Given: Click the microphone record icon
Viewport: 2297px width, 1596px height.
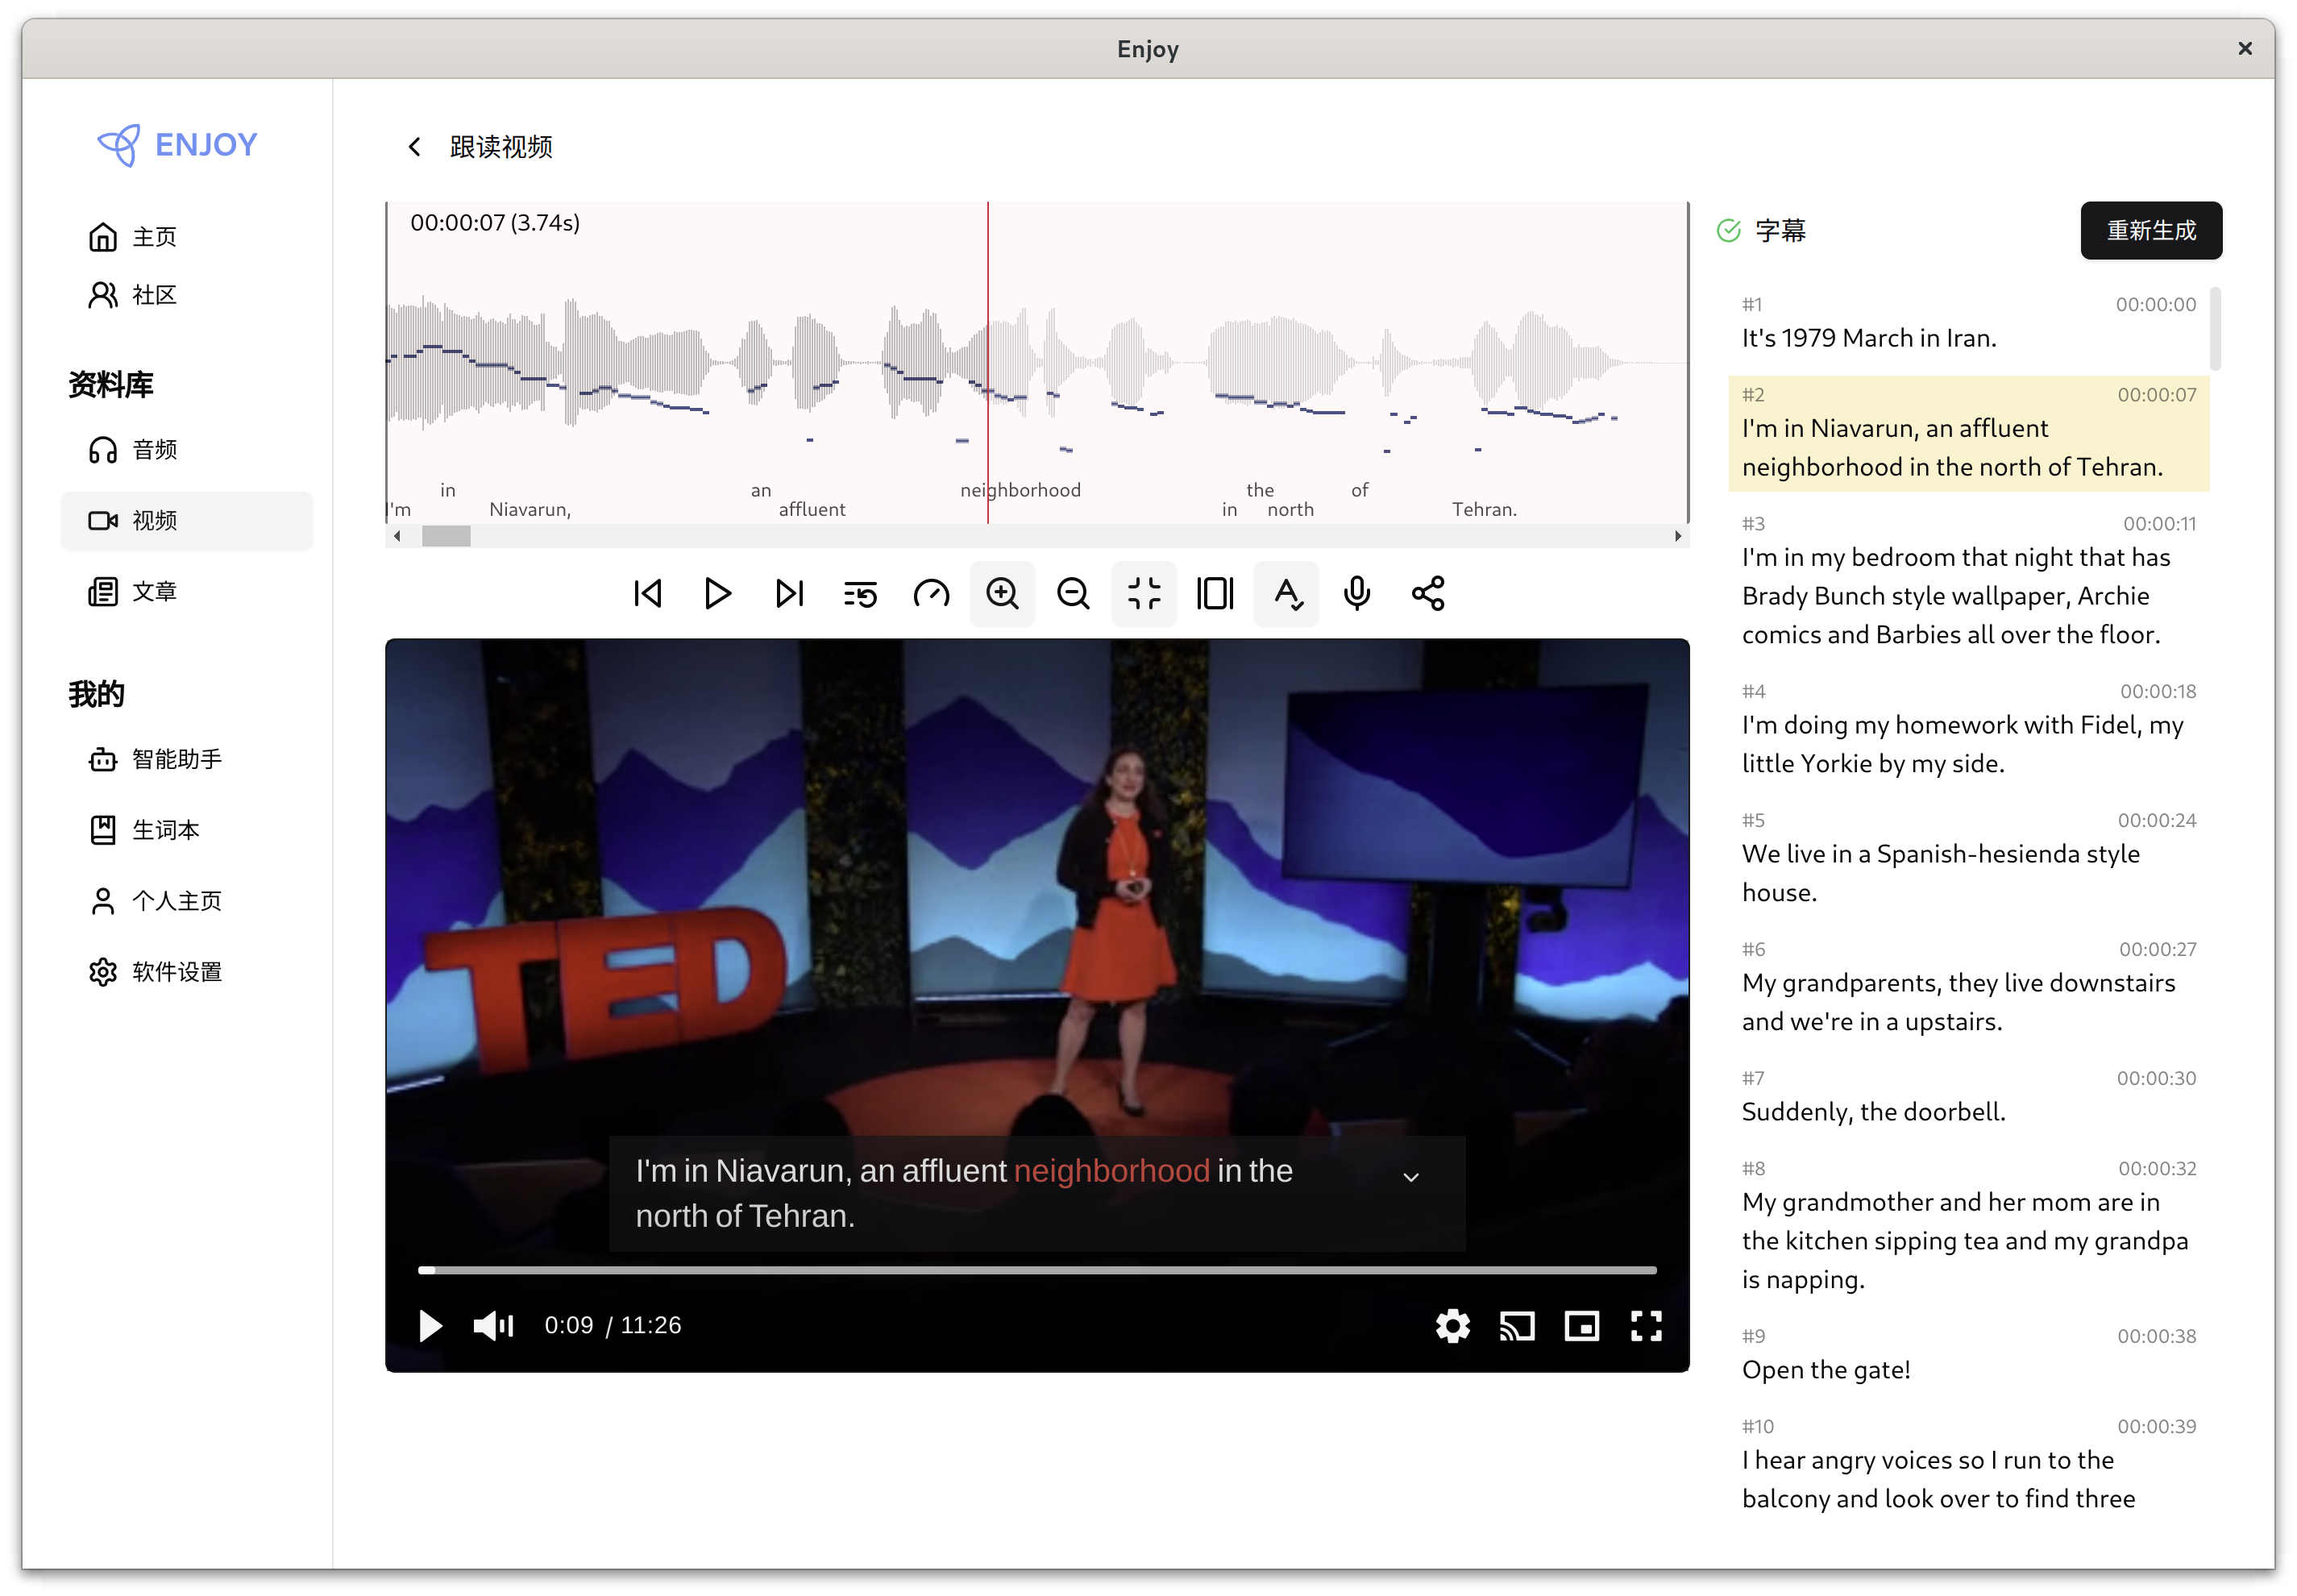Looking at the screenshot, I should click(x=1357, y=593).
